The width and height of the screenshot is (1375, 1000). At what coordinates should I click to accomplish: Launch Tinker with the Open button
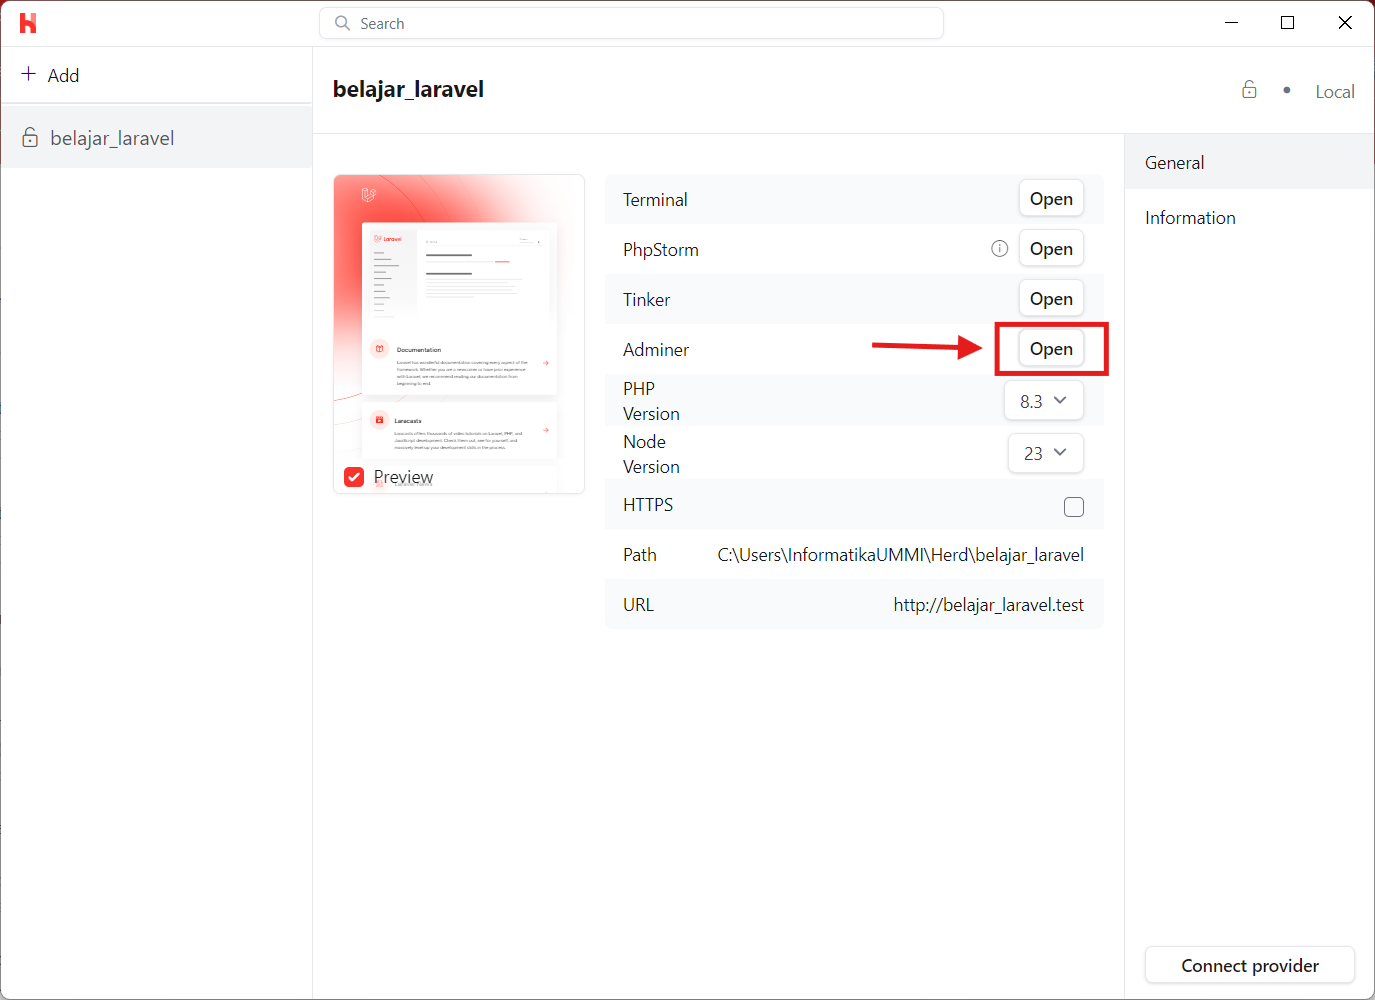1050,298
